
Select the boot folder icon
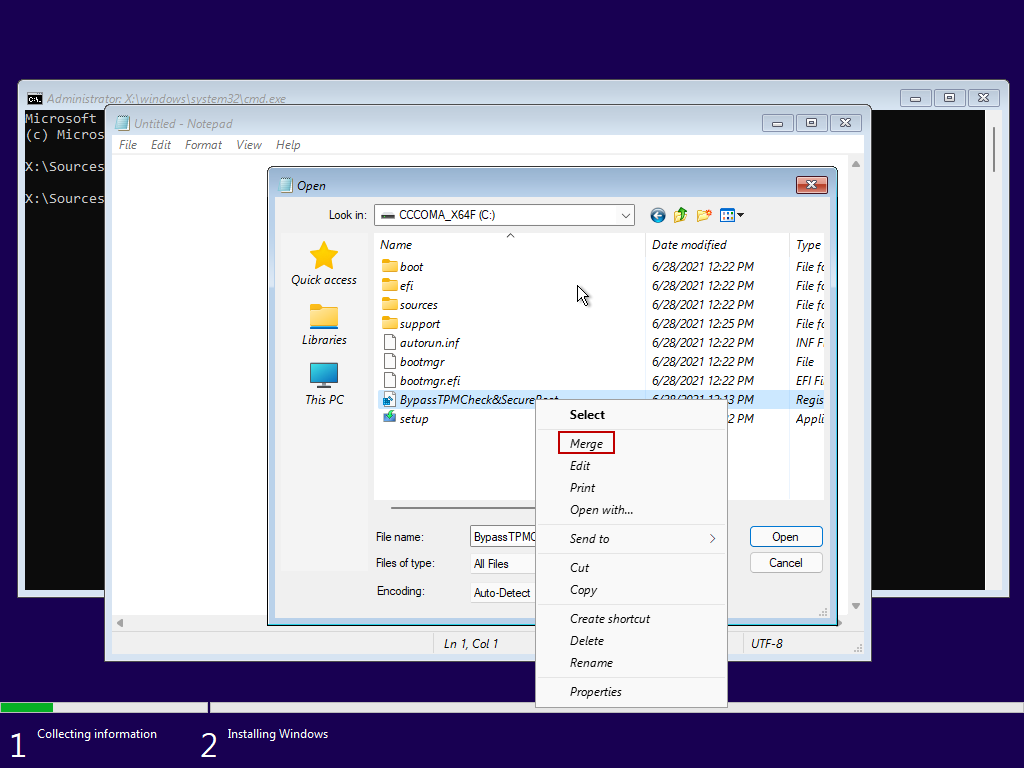coord(390,266)
